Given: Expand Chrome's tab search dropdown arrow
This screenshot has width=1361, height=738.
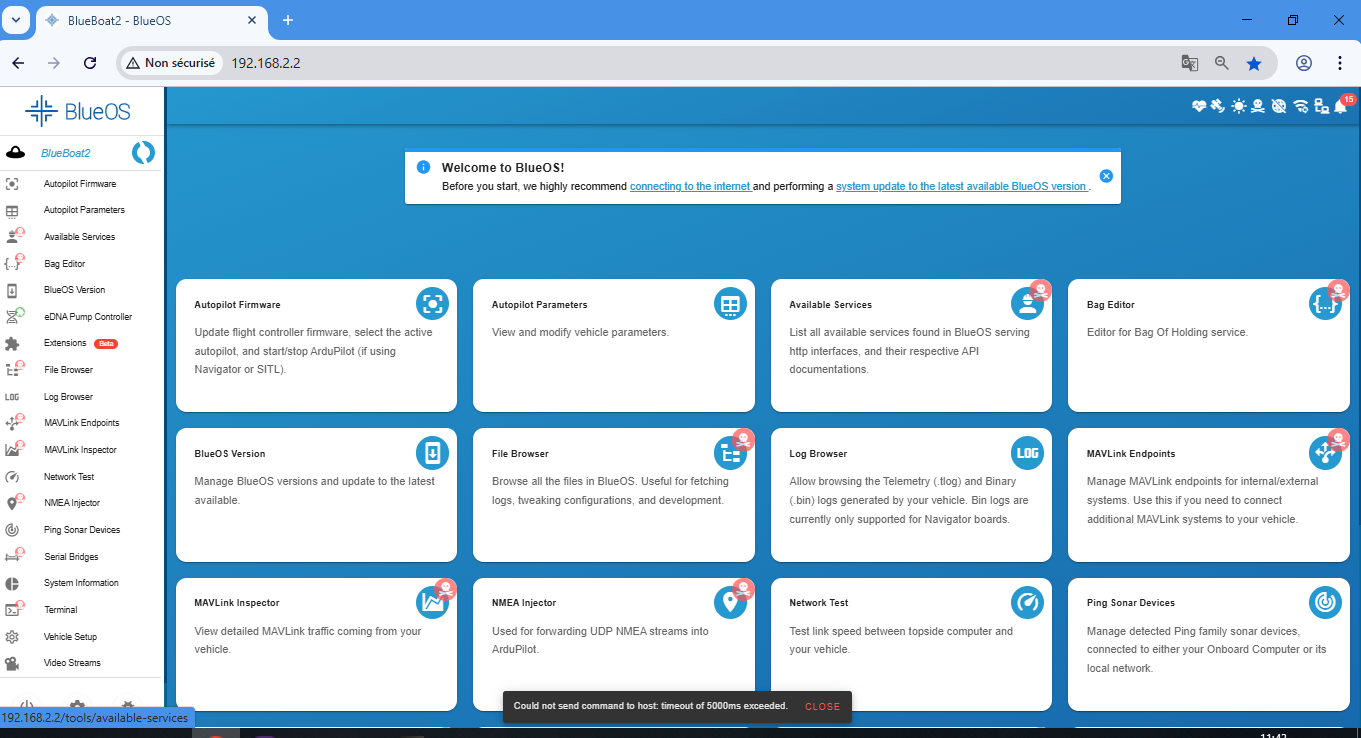Looking at the screenshot, I should (x=16, y=20).
